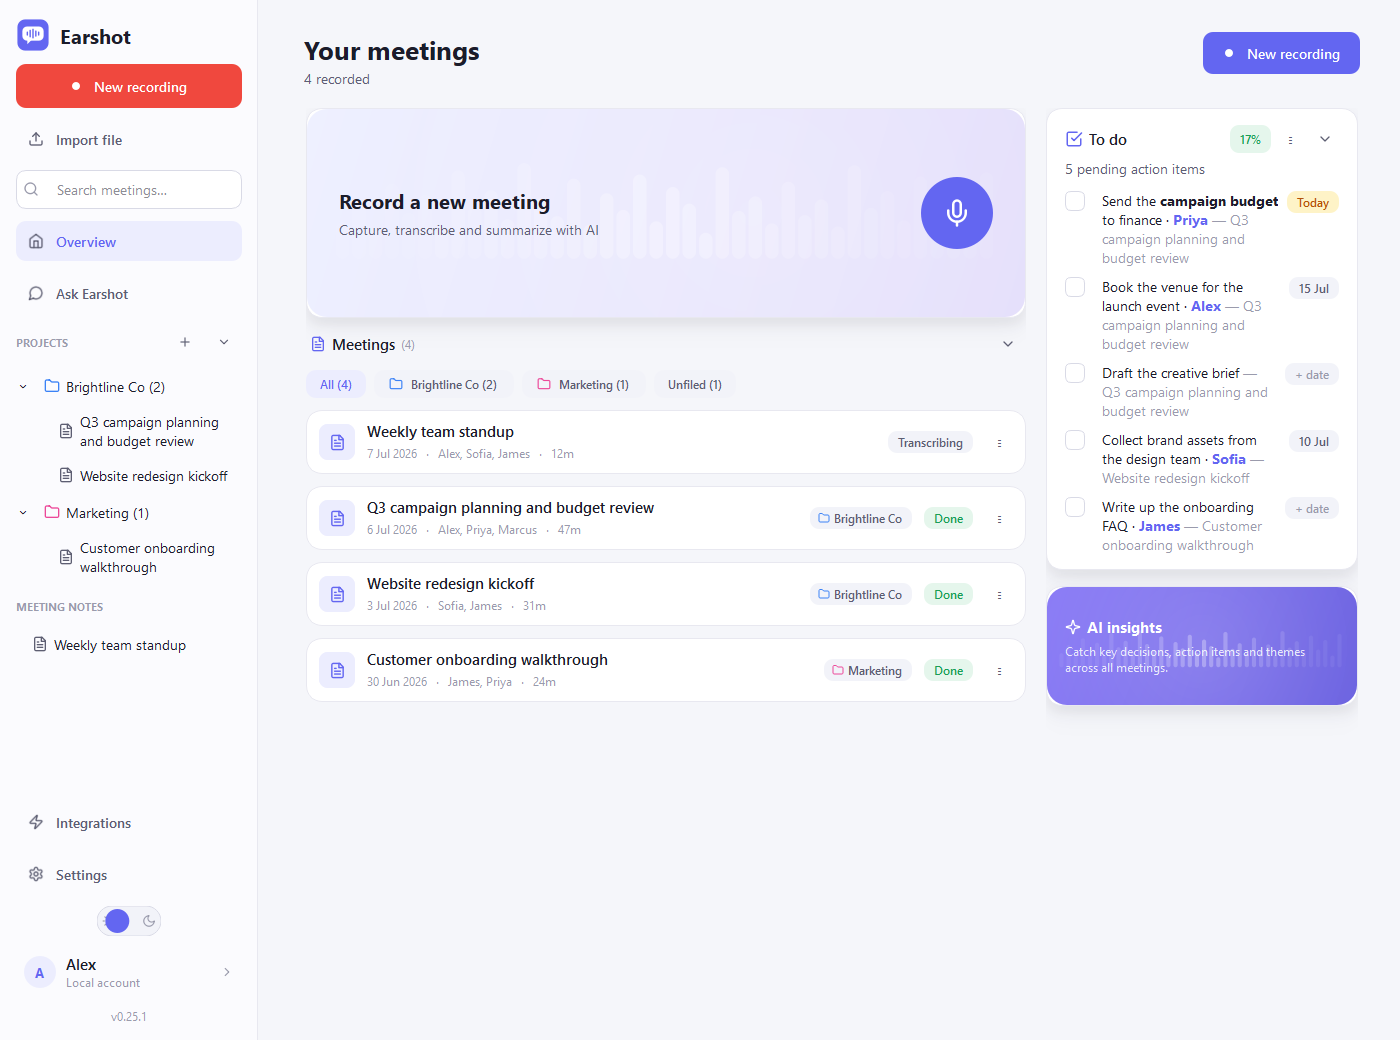This screenshot has height=1040, width=1400.
Task: Click Today due badge on campaign budget task
Action: [1313, 202]
